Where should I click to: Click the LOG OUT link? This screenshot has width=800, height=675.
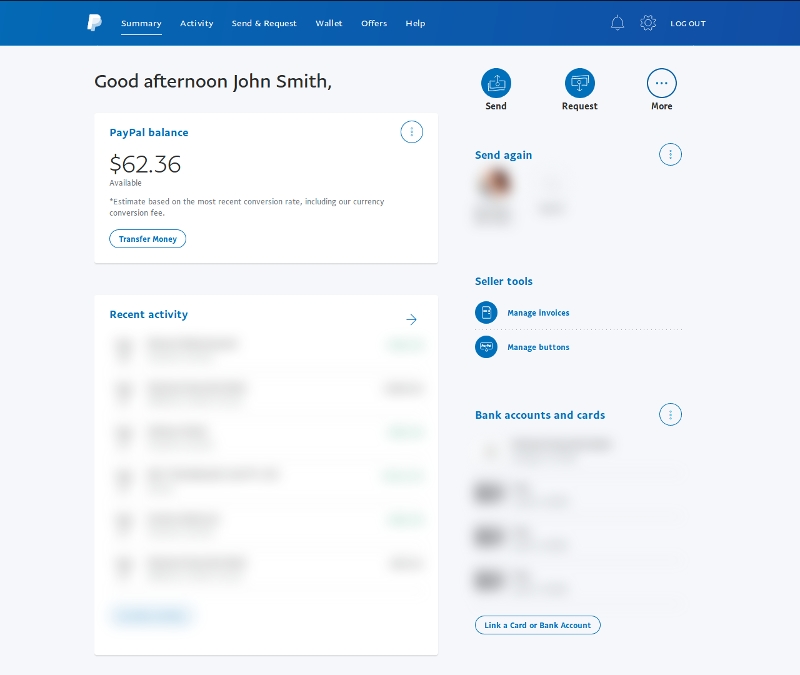tap(688, 23)
